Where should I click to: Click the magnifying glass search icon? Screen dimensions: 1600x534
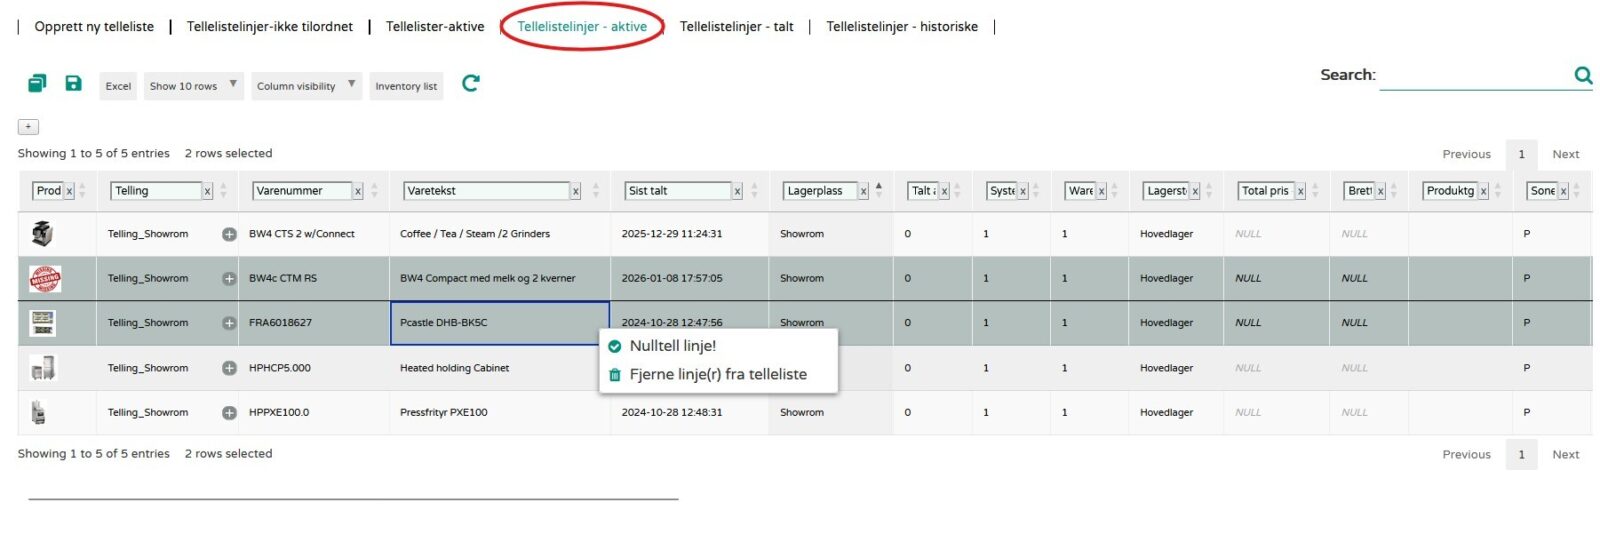click(x=1582, y=75)
